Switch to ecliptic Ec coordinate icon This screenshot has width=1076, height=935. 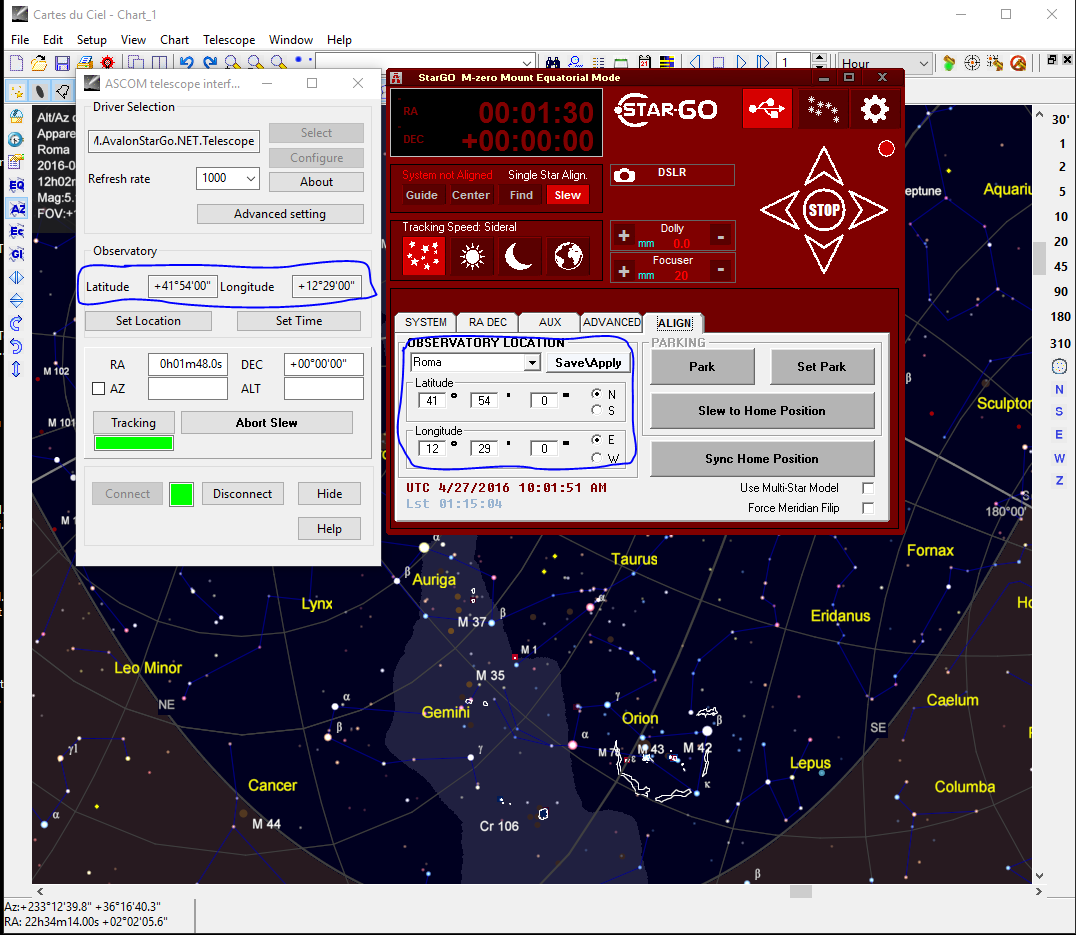(x=16, y=231)
